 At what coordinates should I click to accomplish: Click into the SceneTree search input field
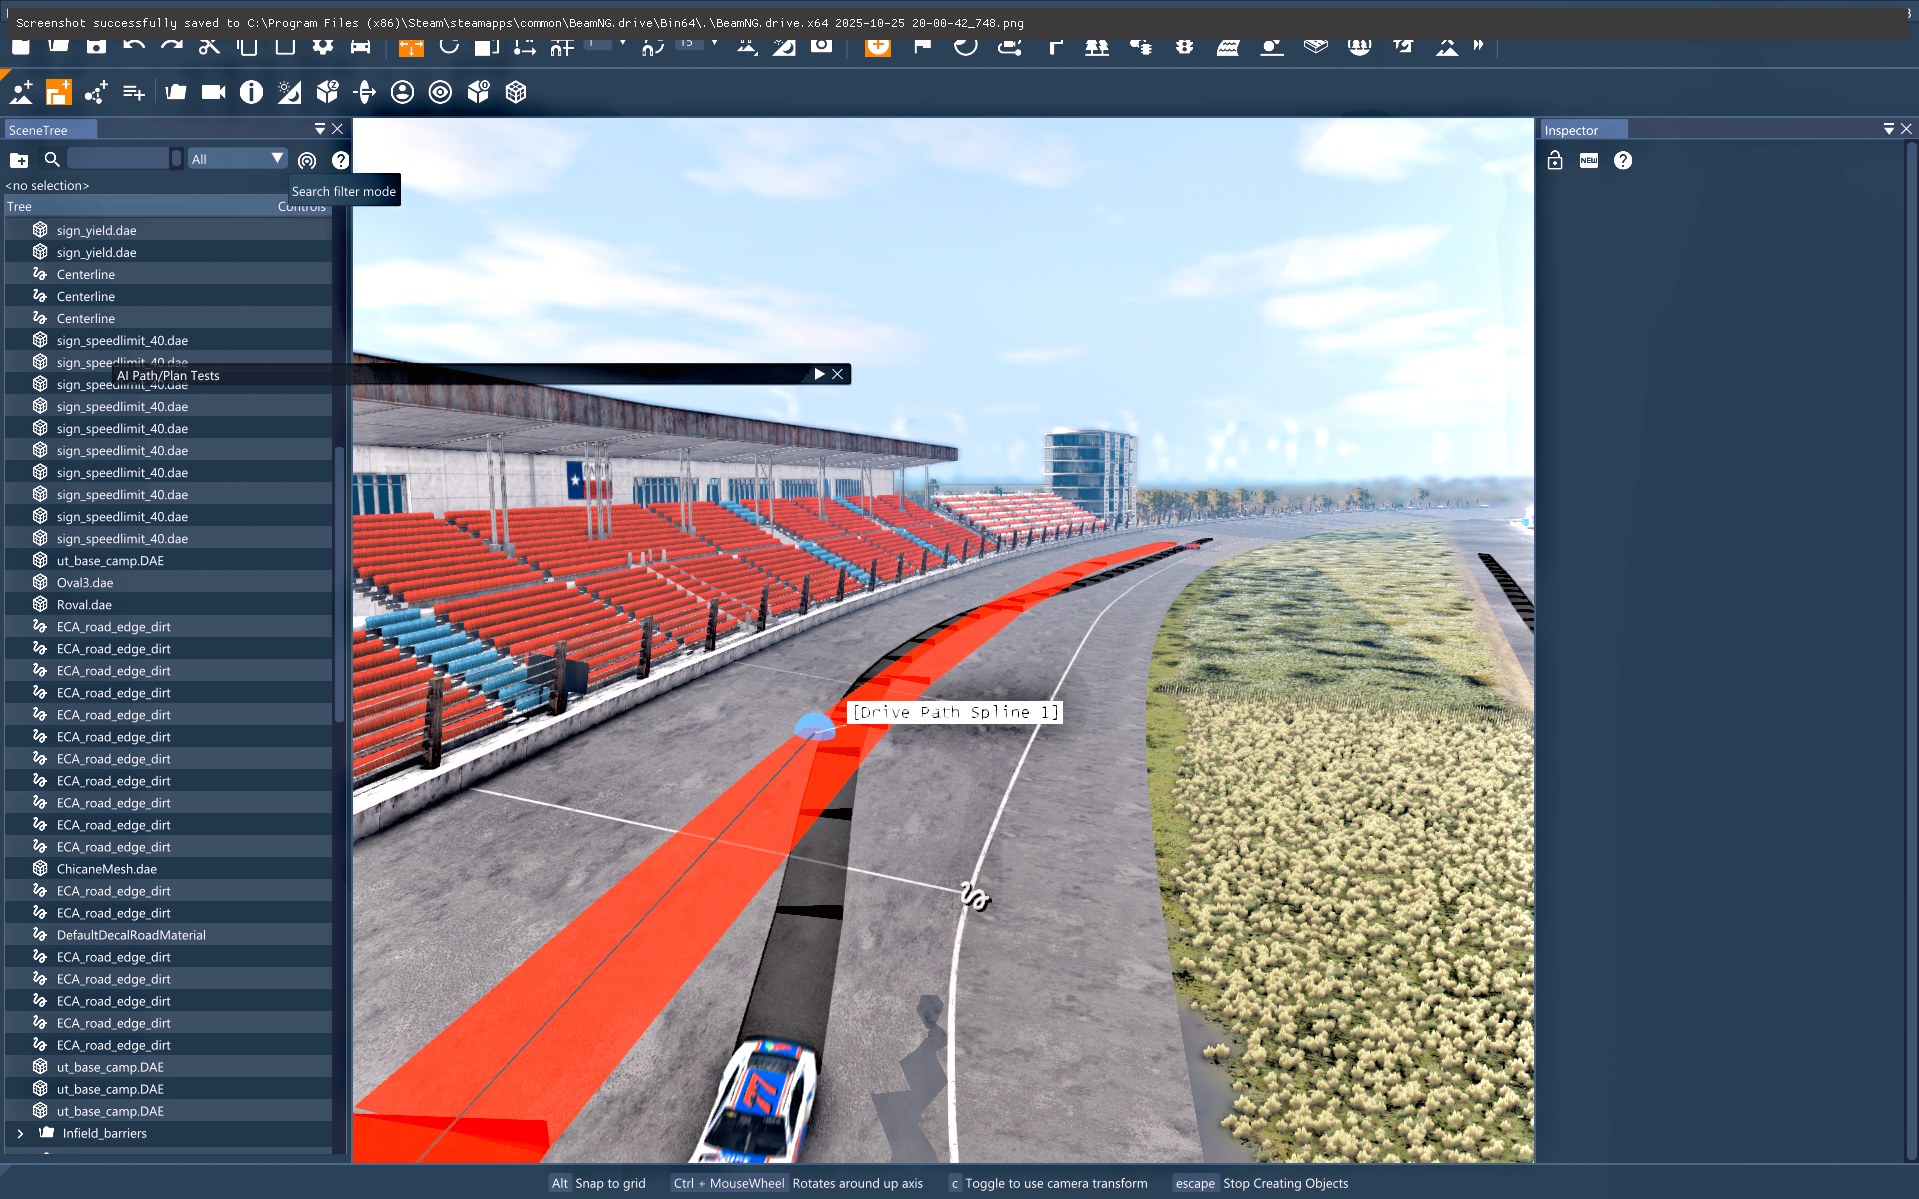pos(119,159)
